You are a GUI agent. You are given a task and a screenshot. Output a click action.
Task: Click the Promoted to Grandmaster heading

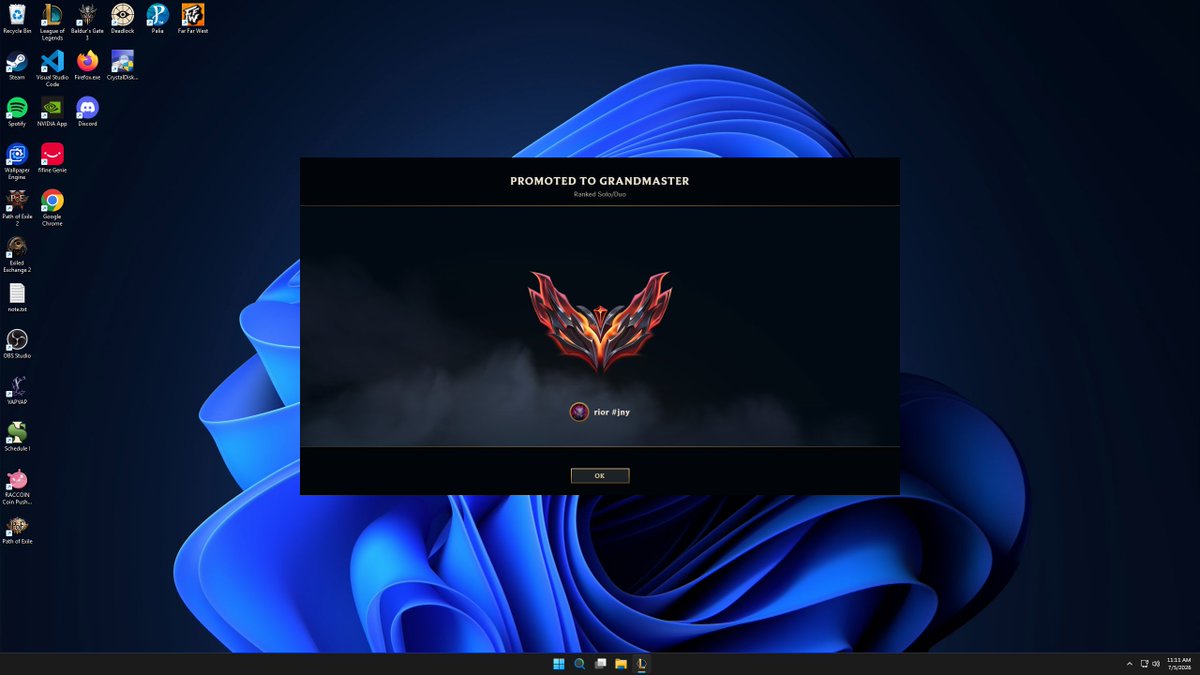600,181
